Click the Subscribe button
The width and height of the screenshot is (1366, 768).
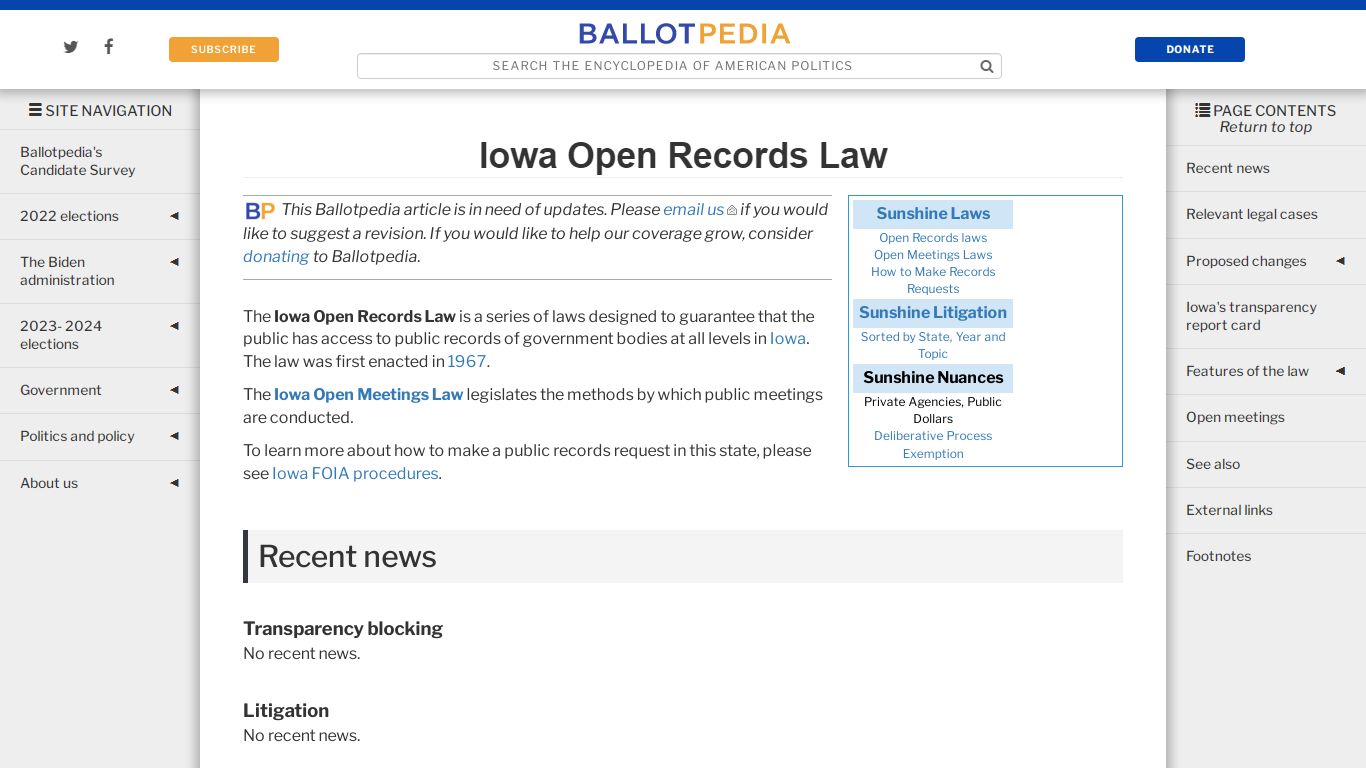224,49
